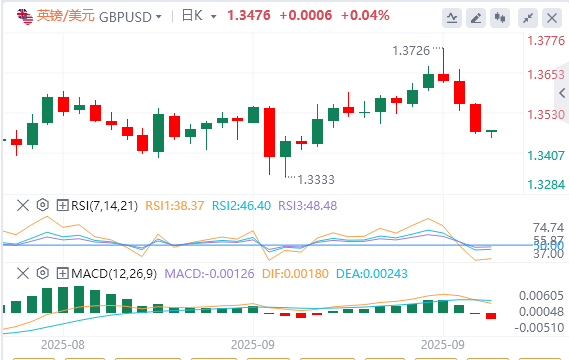Open MACD settings hexagon icon

[x=43, y=273]
